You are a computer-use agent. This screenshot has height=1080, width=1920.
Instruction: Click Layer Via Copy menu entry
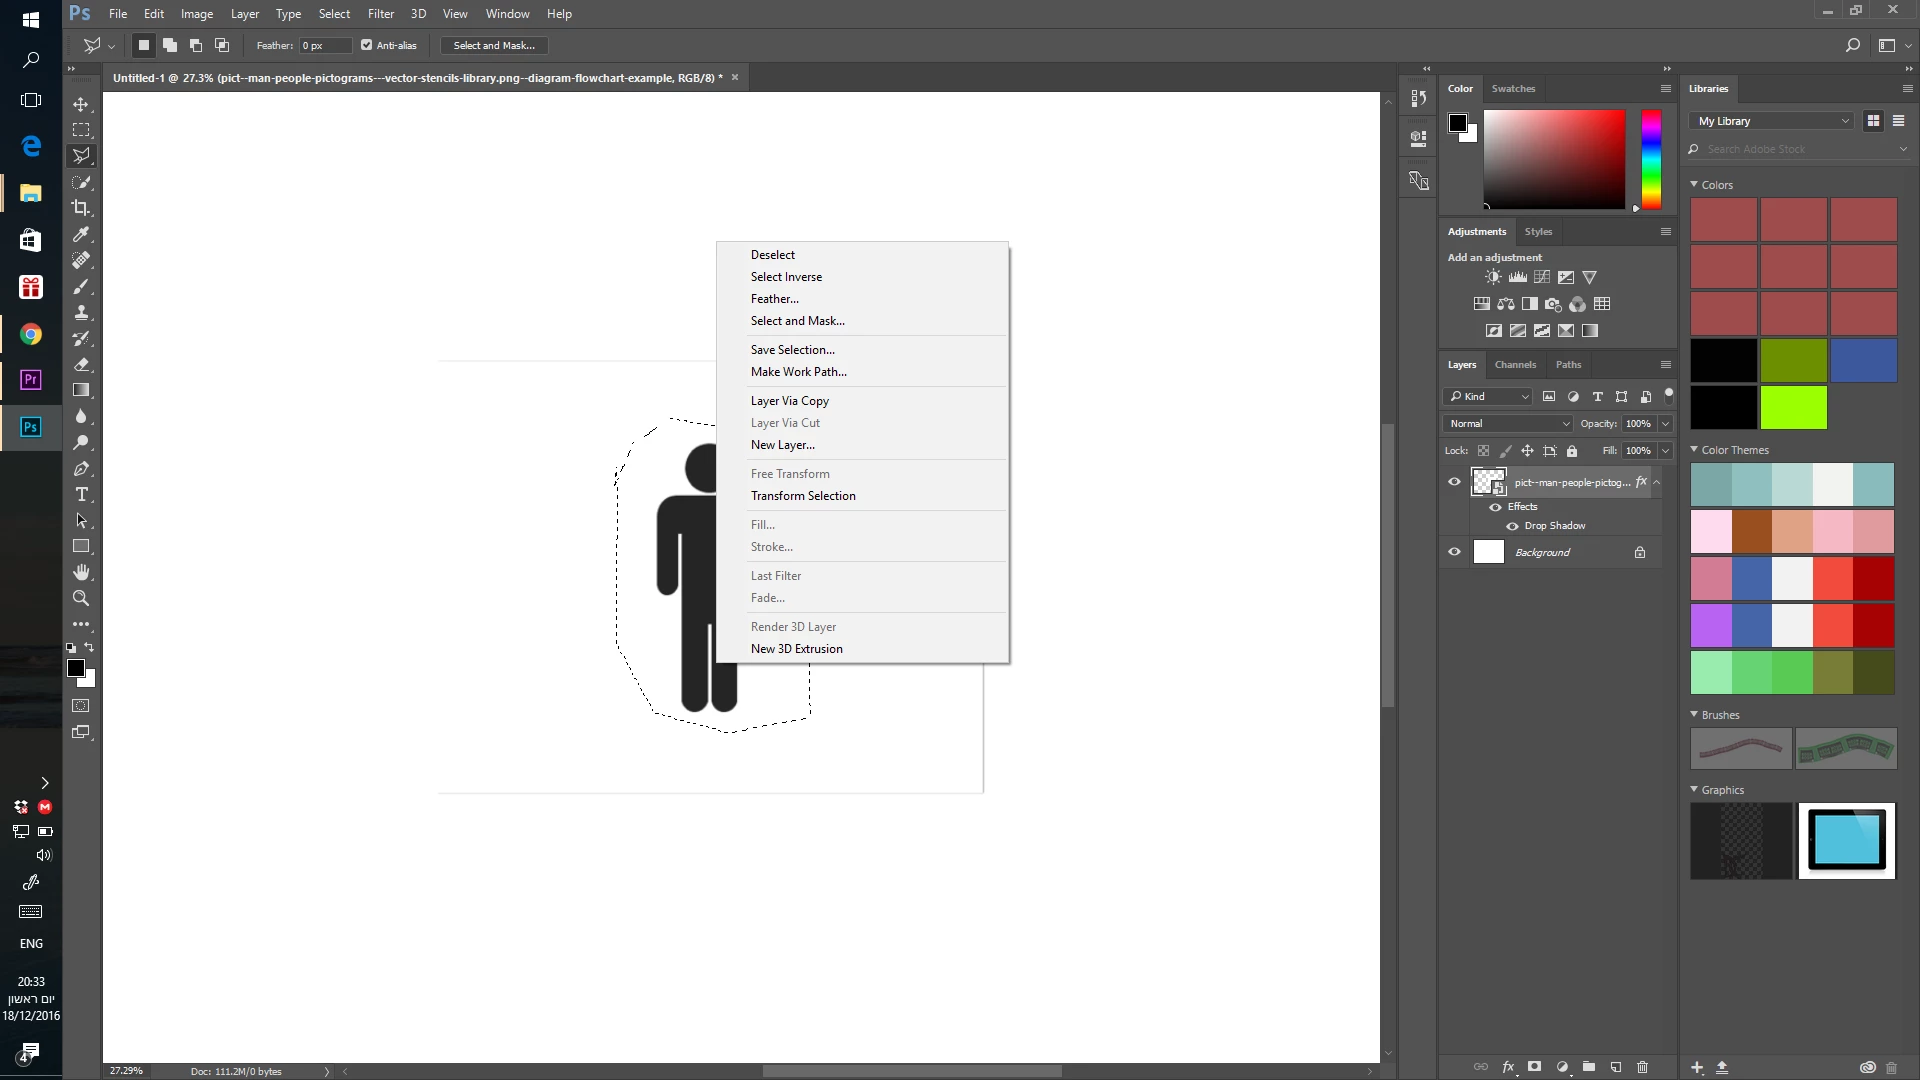pos(789,401)
